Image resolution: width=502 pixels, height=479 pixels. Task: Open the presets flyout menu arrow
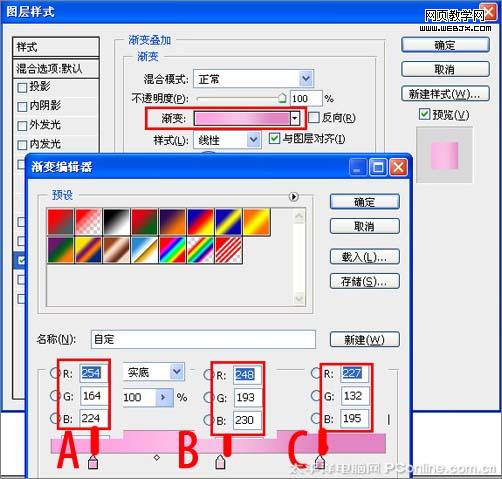point(294,197)
